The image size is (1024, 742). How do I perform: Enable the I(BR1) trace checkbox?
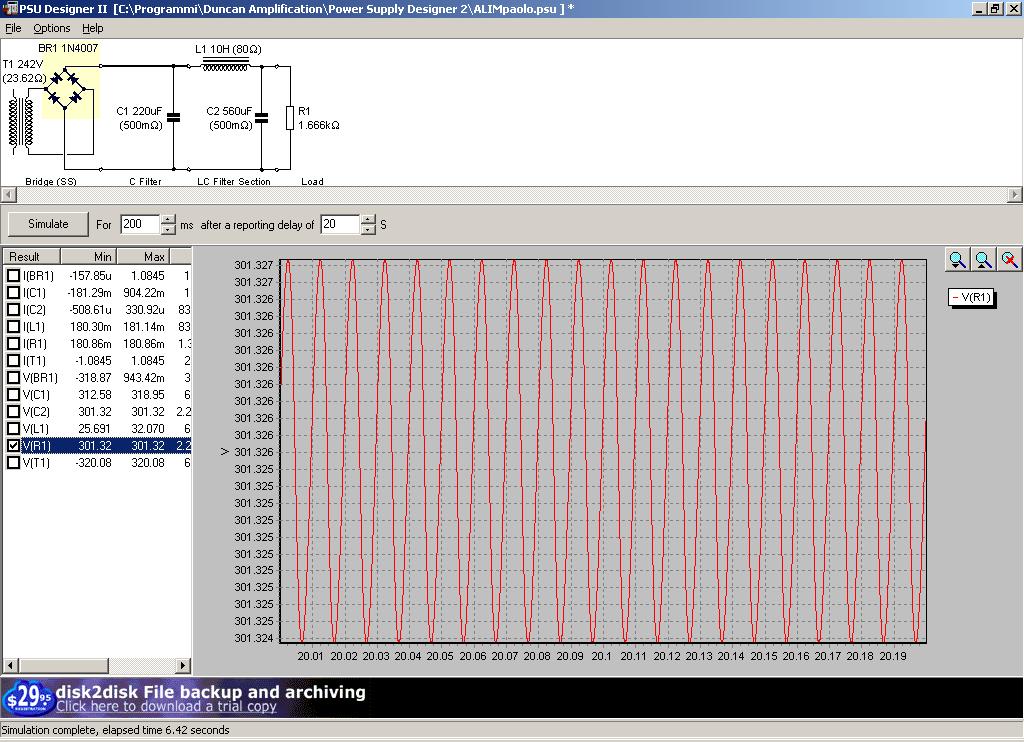pyautogui.click(x=13, y=276)
